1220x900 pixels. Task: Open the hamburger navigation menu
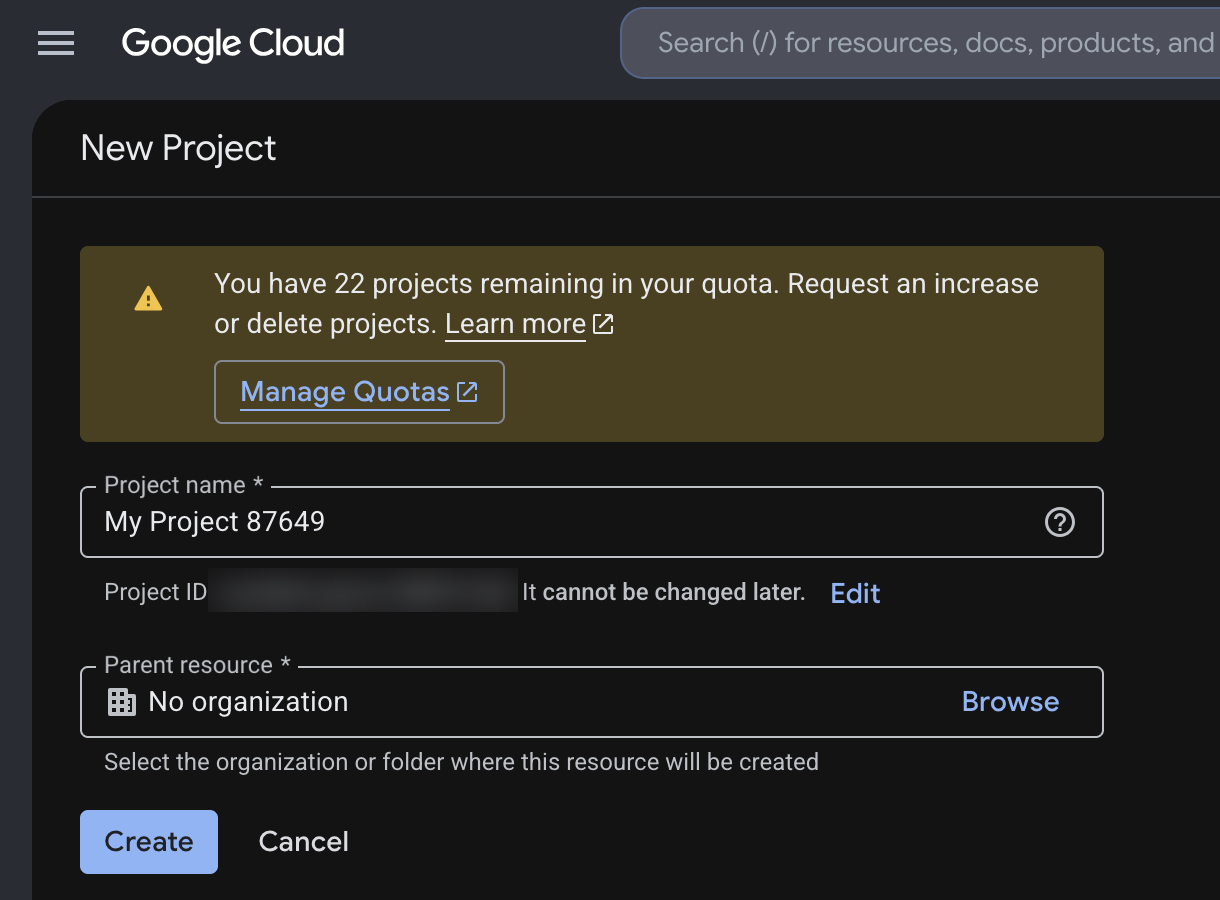pyautogui.click(x=56, y=43)
